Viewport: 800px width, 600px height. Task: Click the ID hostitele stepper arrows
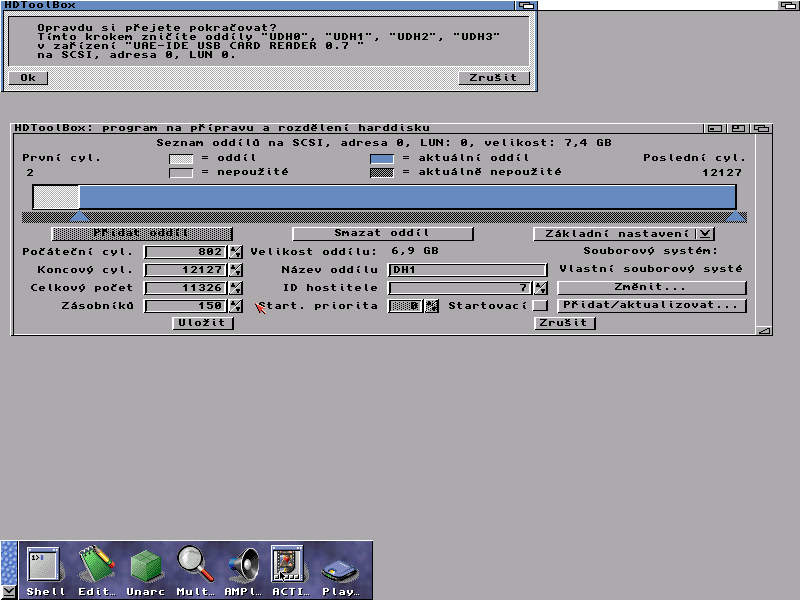point(541,288)
